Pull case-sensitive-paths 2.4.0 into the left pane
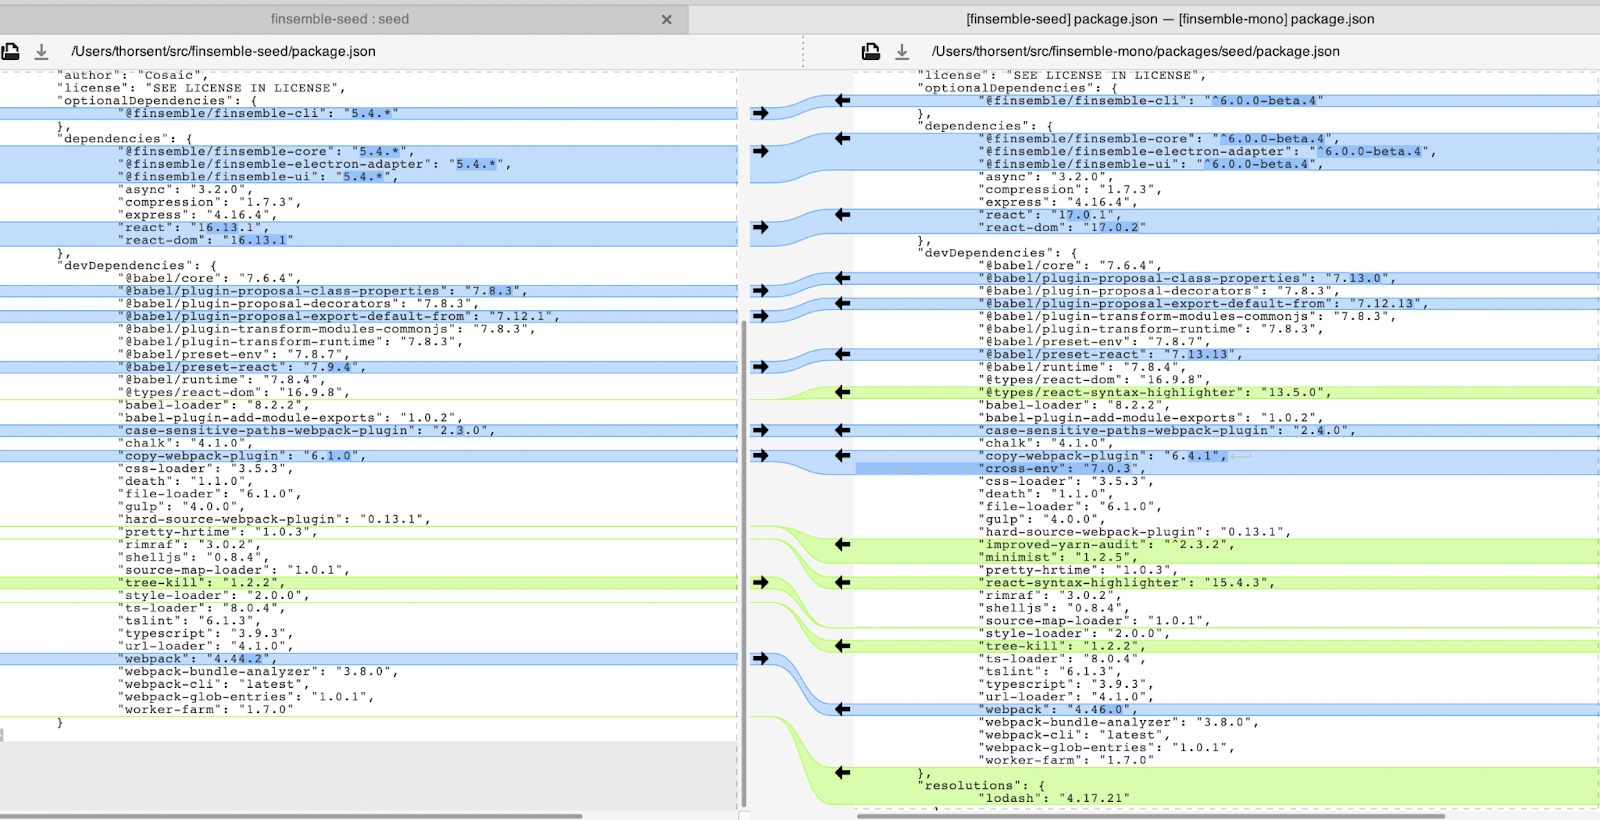1600x820 pixels. tap(842, 430)
